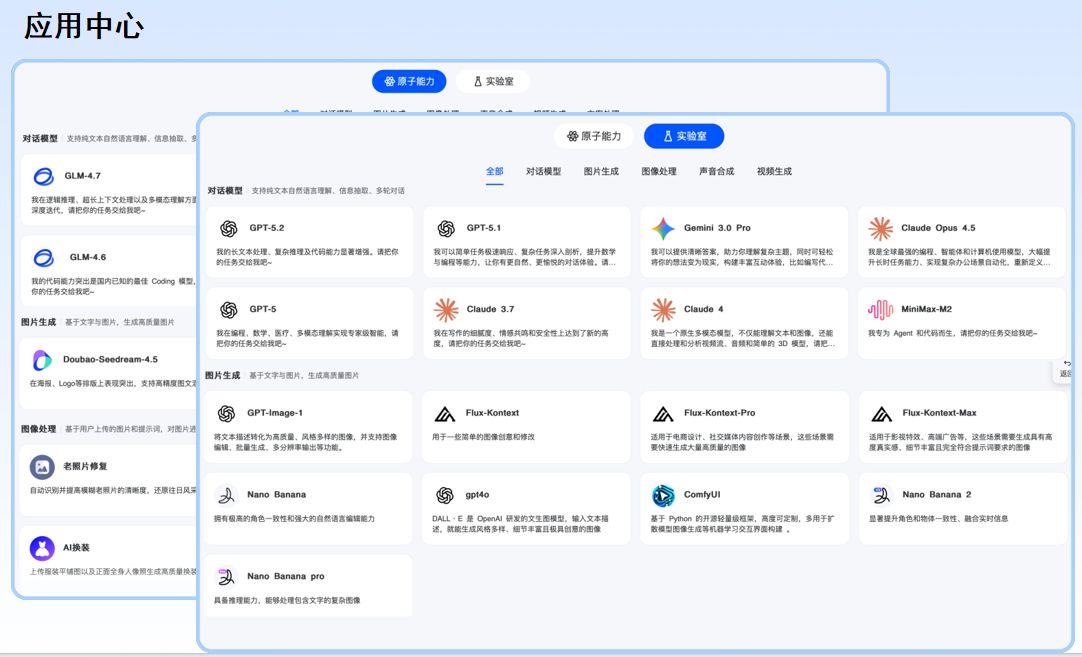Open the 图片生成 filter tab
The width and height of the screenshot is (1082, 657).
coord(601,171)
